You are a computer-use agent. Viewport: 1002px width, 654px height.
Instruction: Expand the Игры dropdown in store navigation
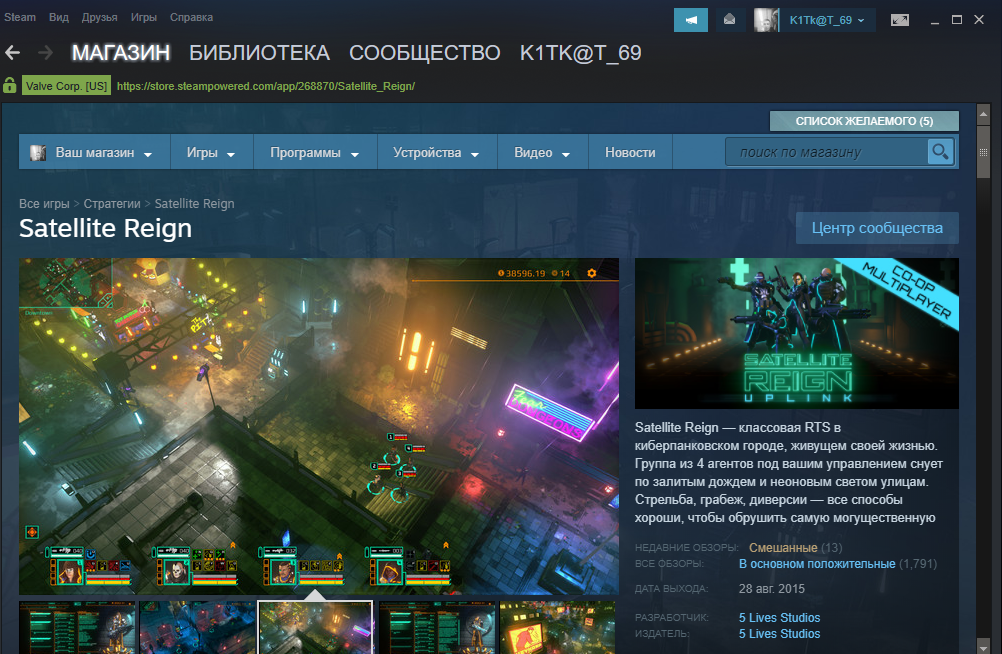(212, 152)
